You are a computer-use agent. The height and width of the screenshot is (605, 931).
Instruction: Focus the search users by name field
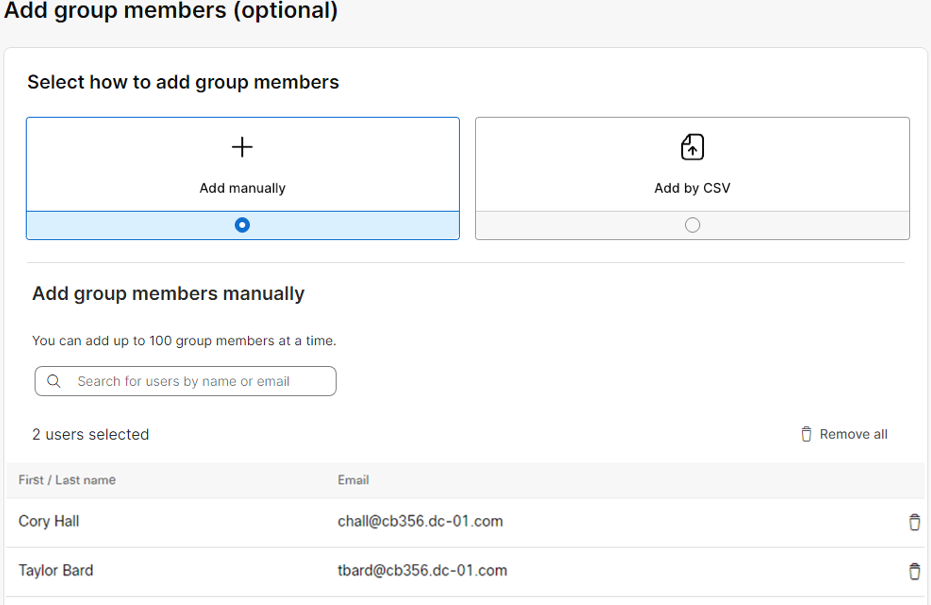click(x=195, y=381)
